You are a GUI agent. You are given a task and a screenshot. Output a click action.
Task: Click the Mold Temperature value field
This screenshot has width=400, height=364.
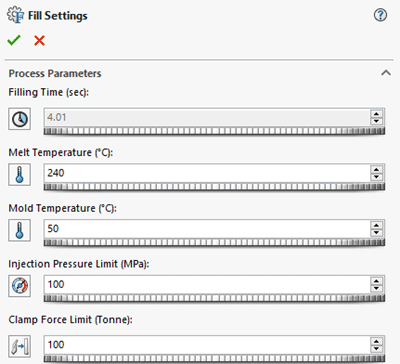click(x=207, y=229)
